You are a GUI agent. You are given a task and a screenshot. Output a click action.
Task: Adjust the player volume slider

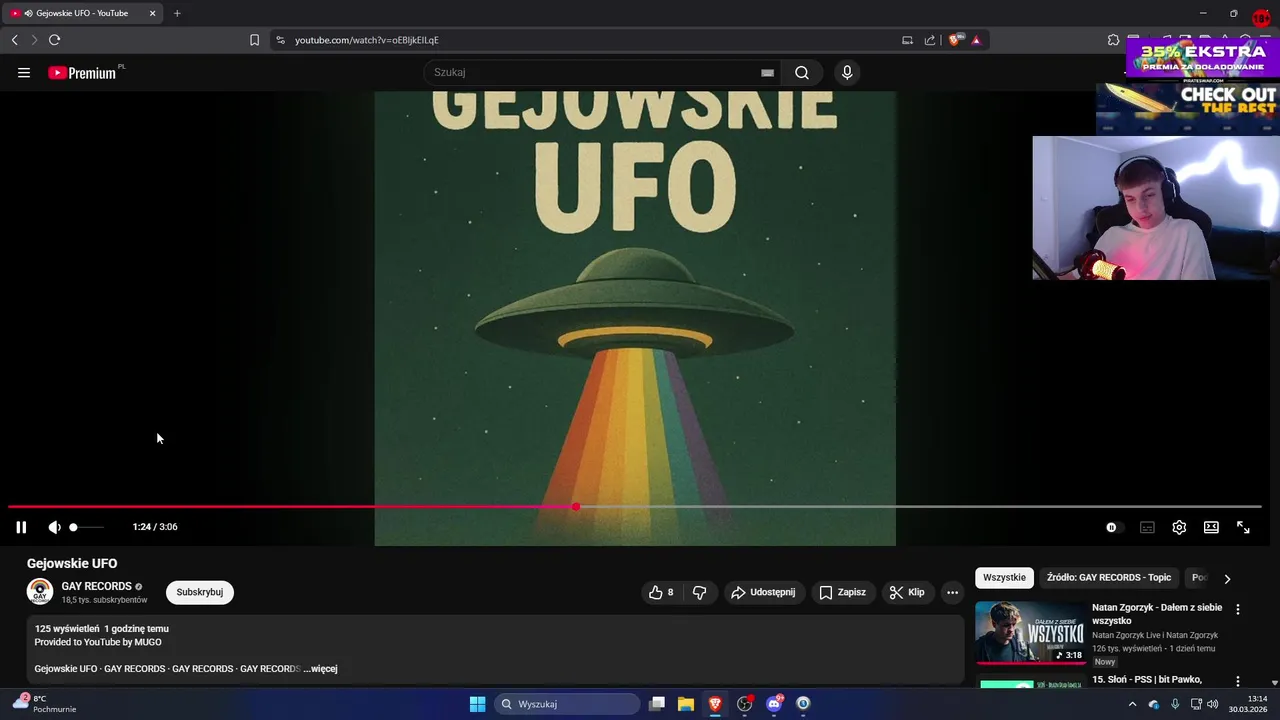[86, 527]
